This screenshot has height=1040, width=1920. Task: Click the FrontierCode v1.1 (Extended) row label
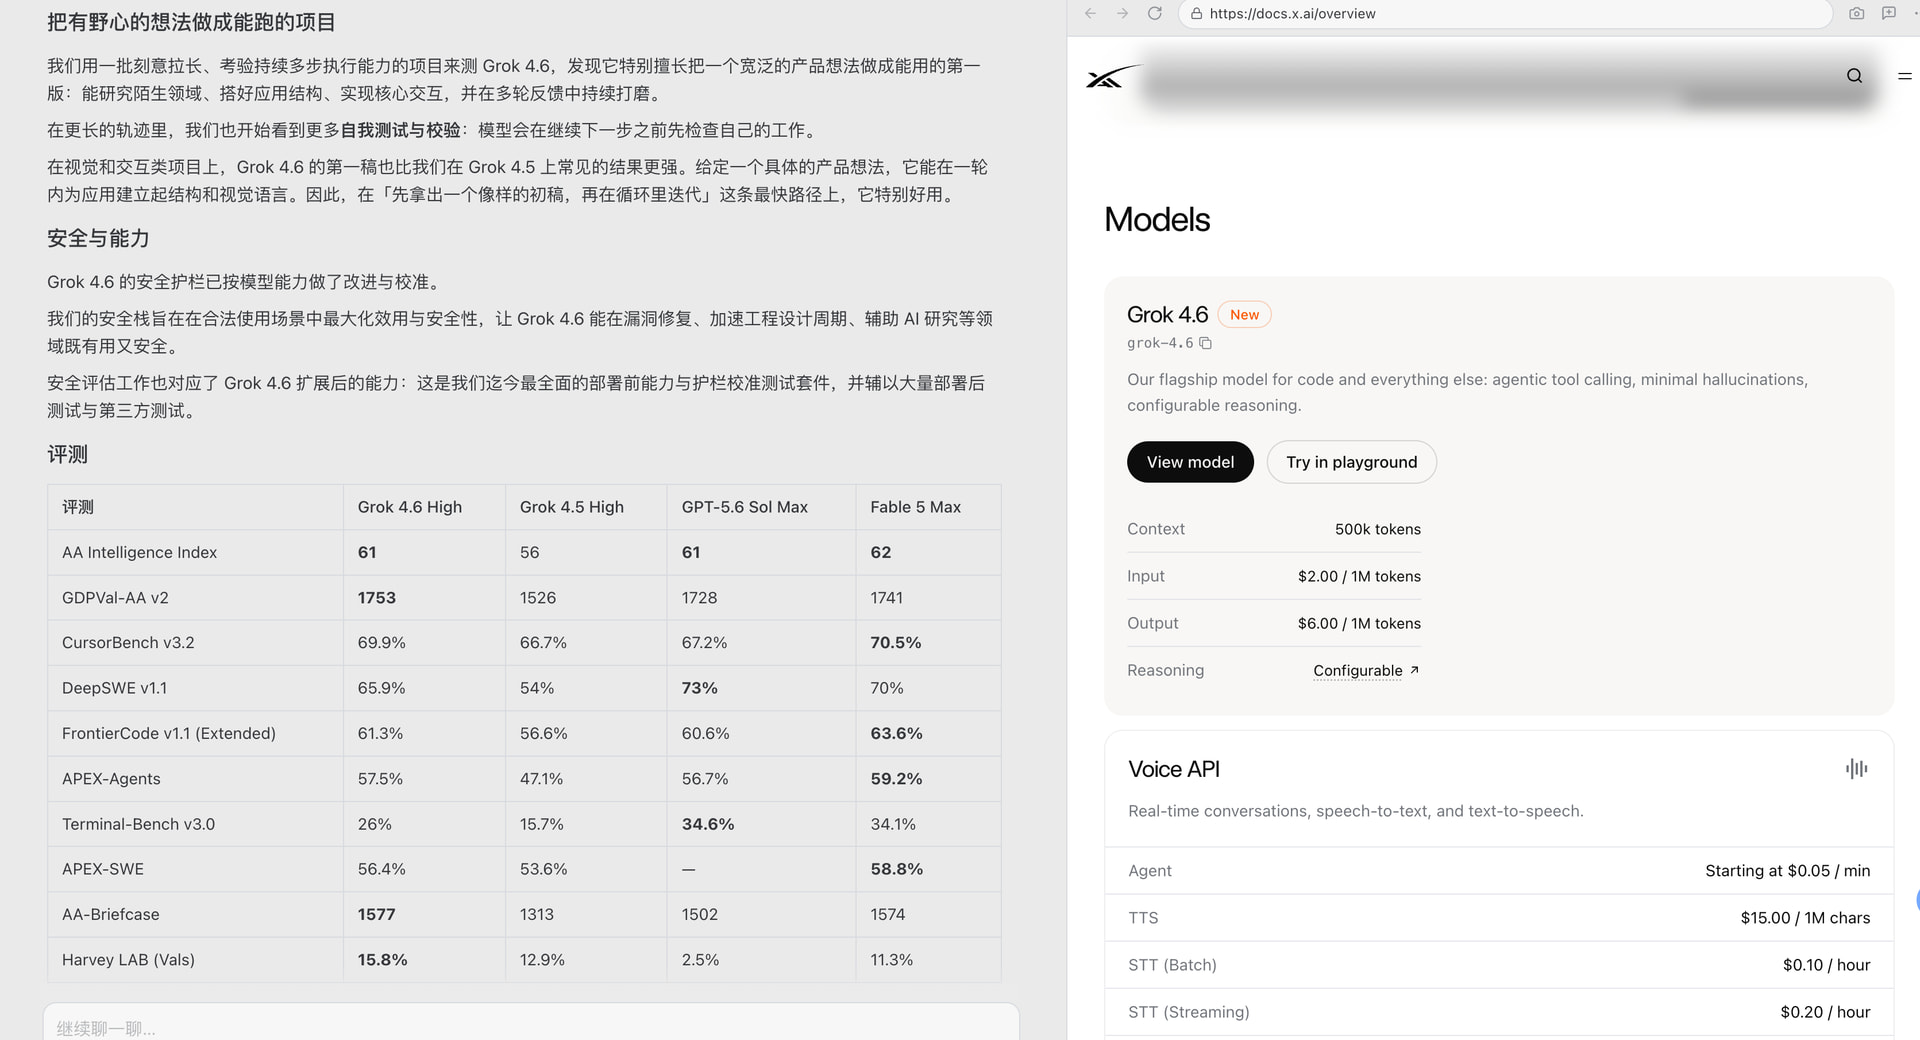pyautogui.click(x=169, y=733)
